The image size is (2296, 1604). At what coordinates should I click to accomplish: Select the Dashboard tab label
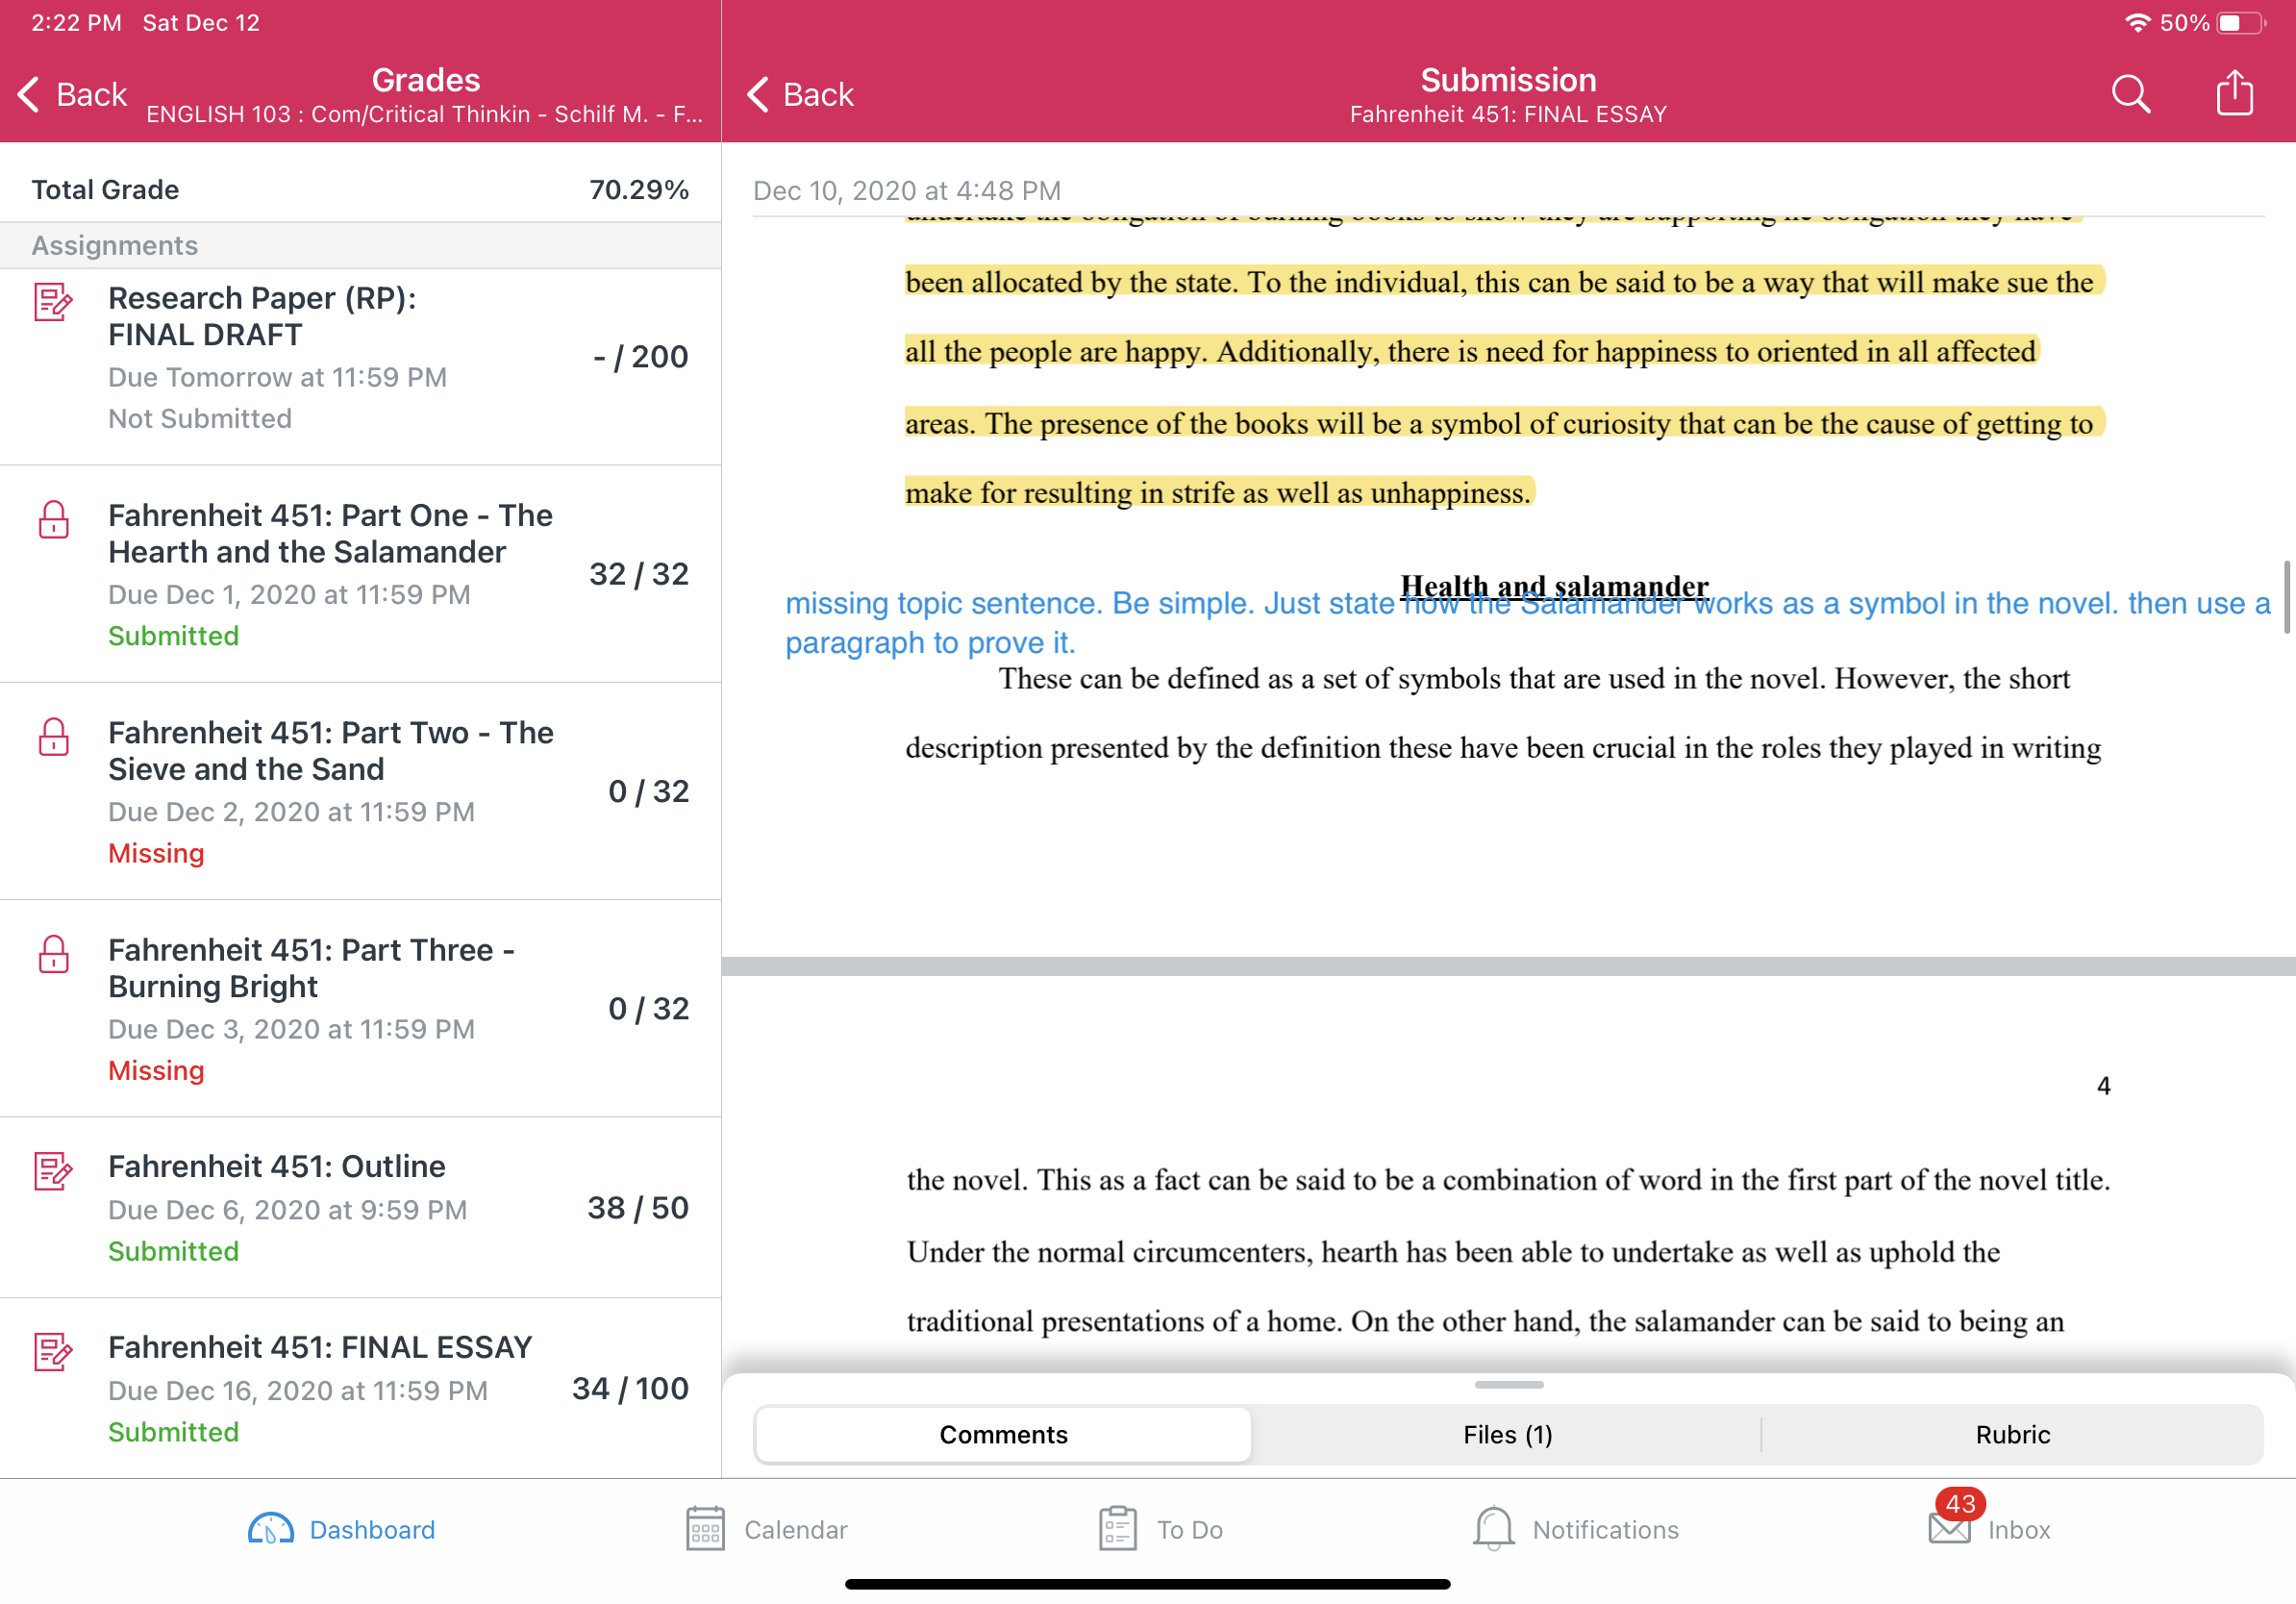click(372, 1529)
